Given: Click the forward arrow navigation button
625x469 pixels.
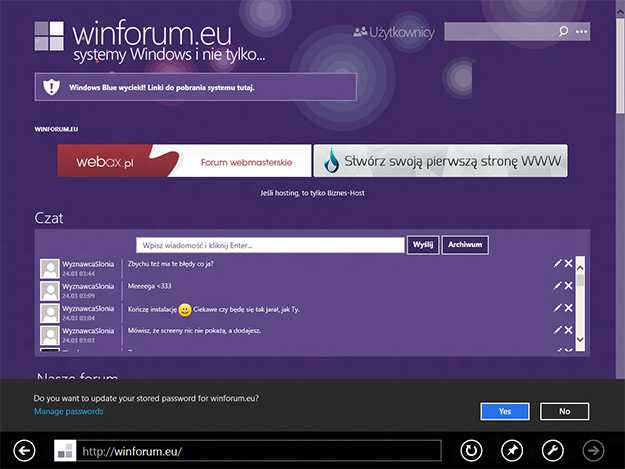Looking at the screenshot, I should click(x=593, y=451).
